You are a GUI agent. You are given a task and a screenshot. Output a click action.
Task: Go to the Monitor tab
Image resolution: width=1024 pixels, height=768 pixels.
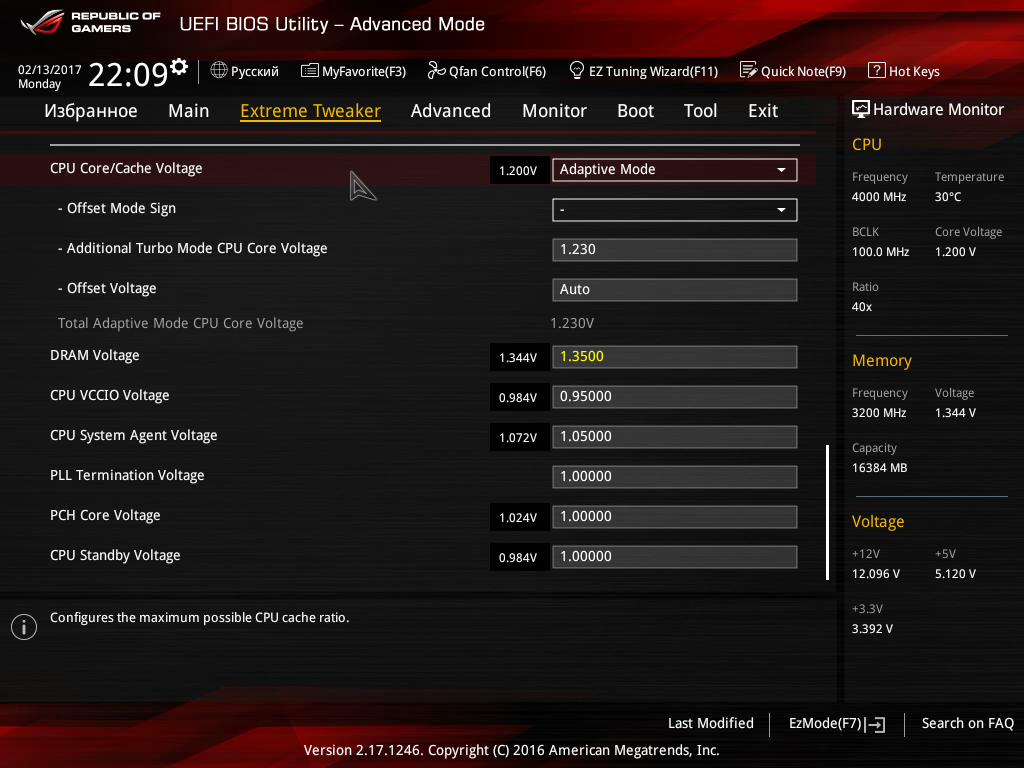coord(554,111)
